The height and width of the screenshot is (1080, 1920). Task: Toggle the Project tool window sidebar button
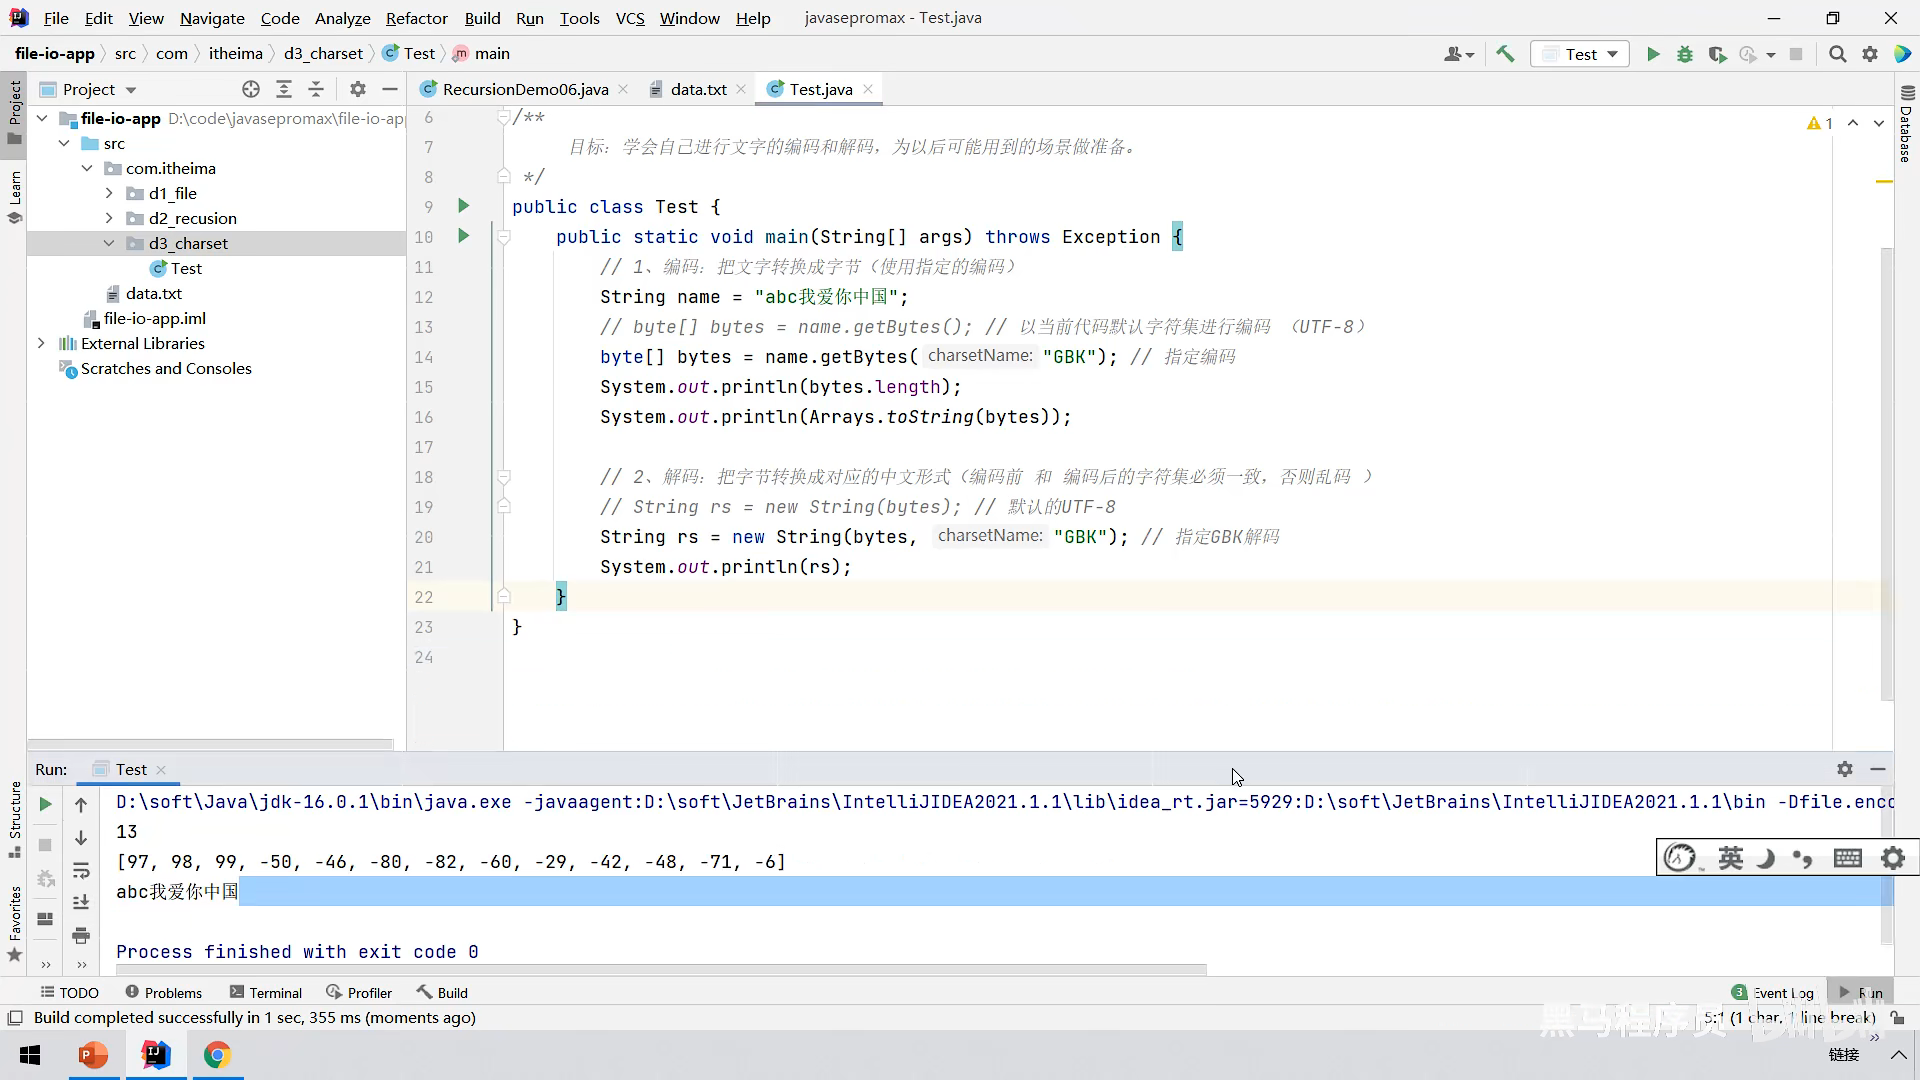pos(14,110)
